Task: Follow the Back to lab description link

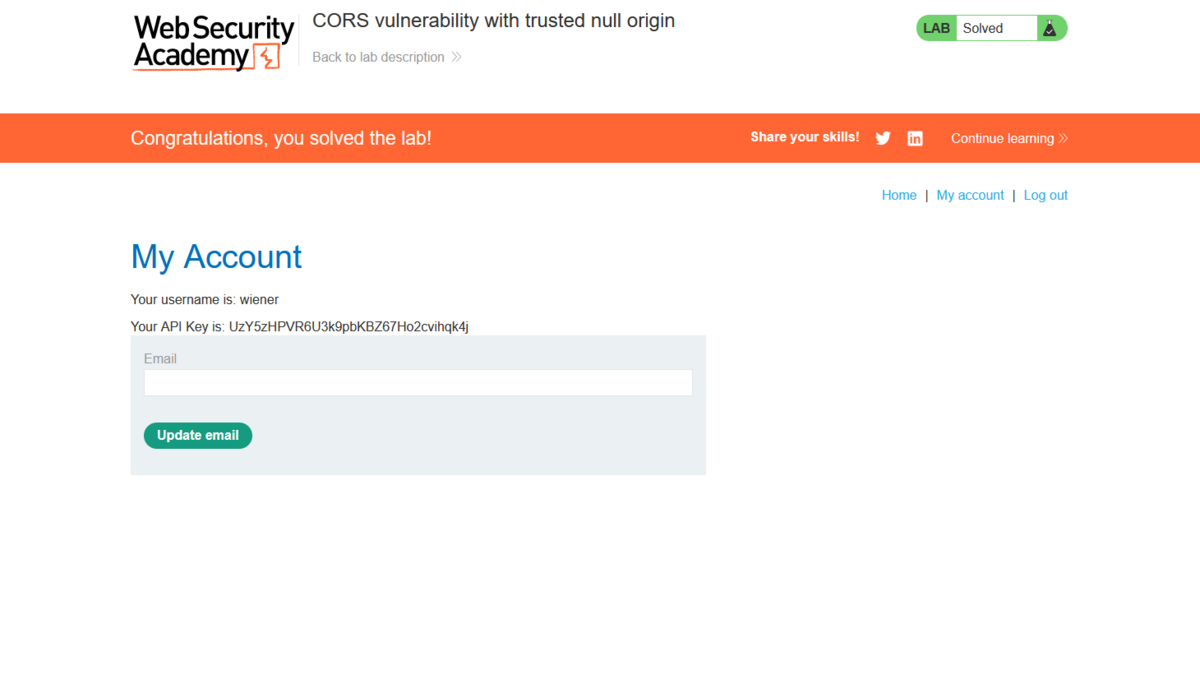Action: point(378,57)
